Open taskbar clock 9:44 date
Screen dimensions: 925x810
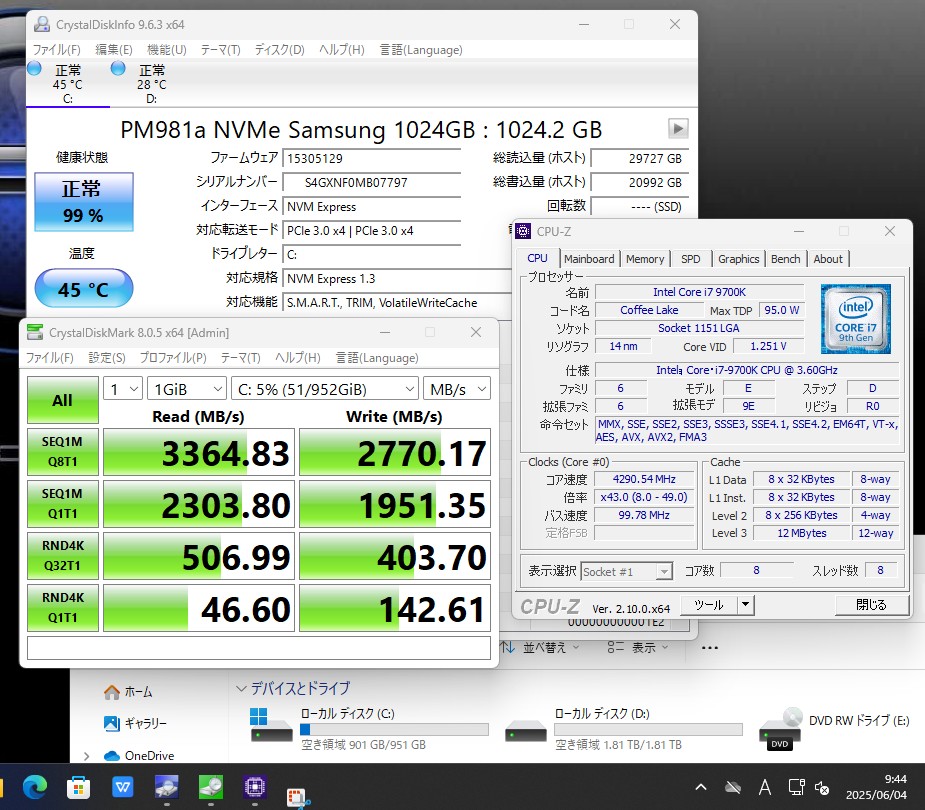coord(876,787)
